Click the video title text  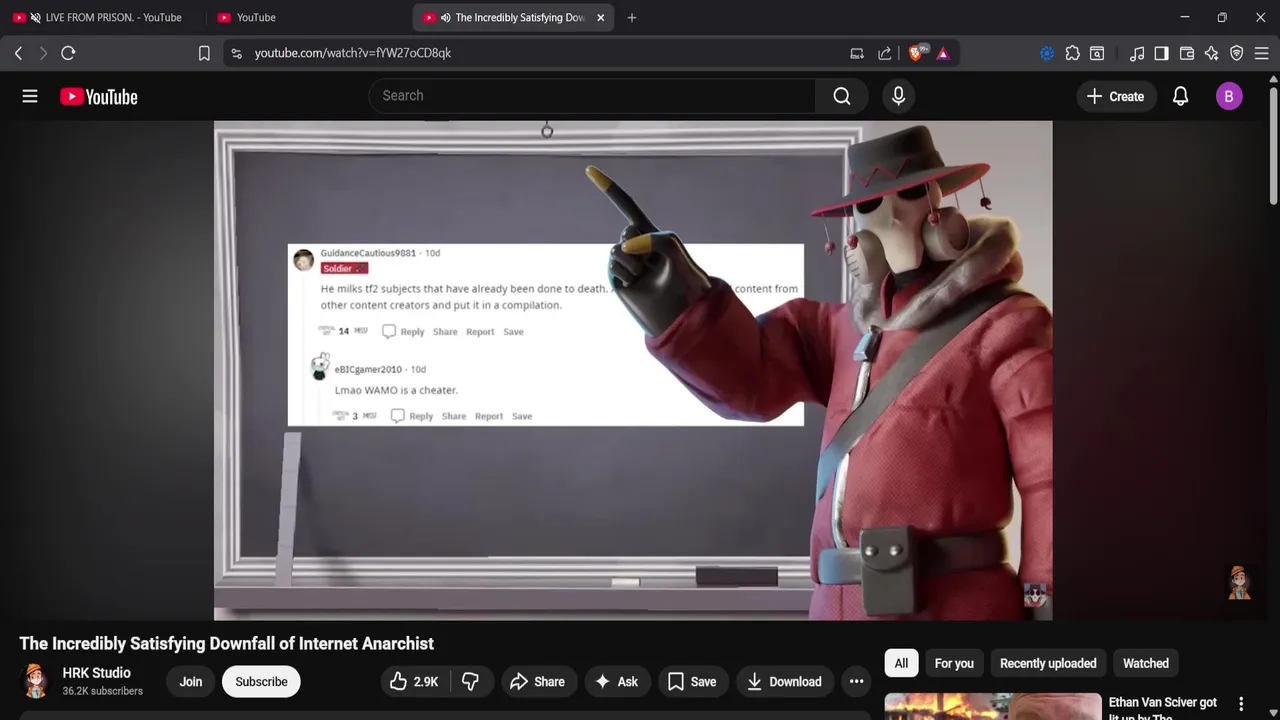[227, 644]
